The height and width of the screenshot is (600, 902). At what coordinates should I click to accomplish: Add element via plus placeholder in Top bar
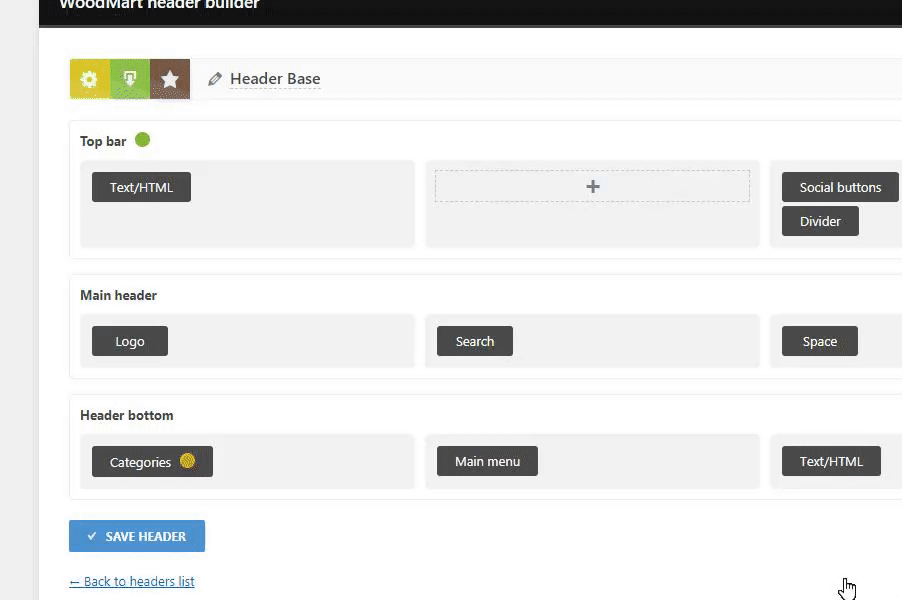coord(593,186)
